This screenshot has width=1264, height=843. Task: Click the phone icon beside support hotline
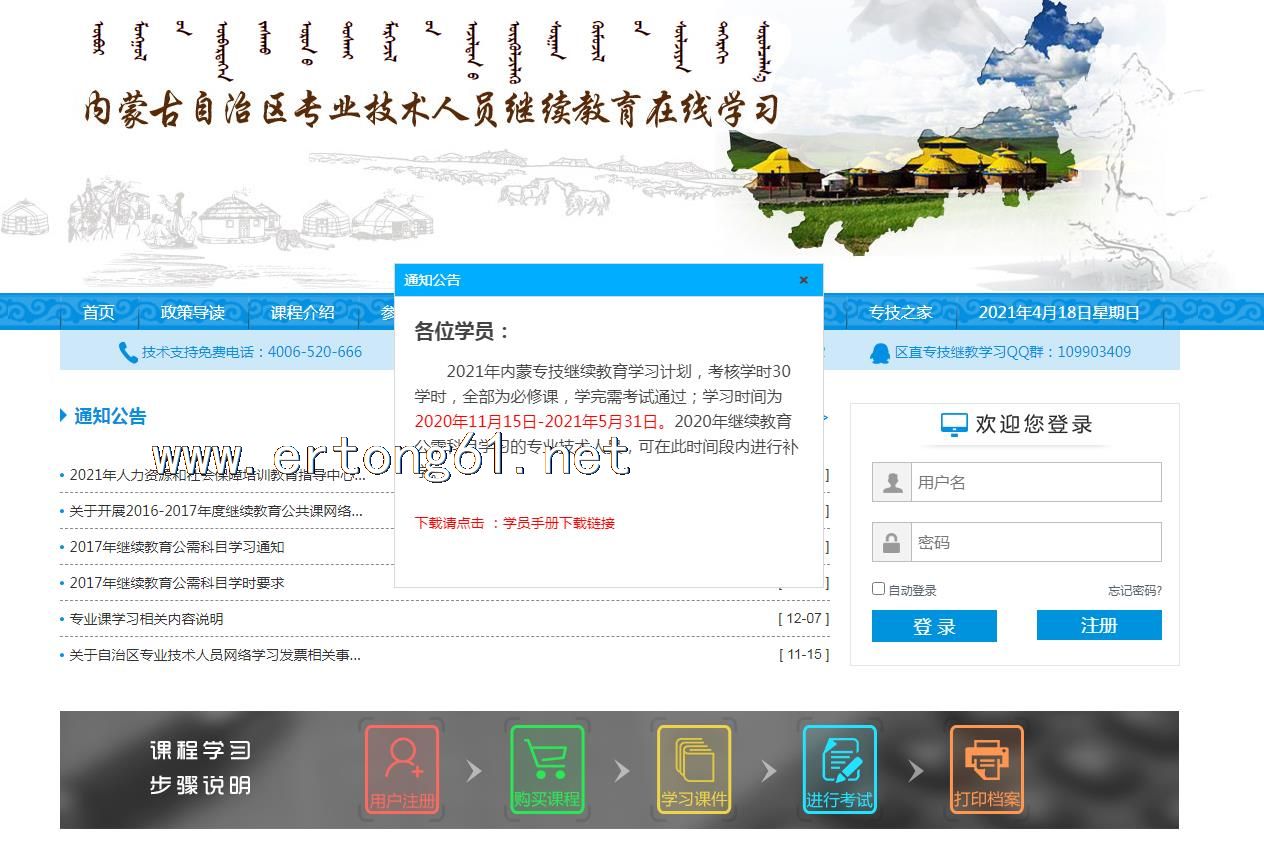pyautogui.click(x=128, y=352)
